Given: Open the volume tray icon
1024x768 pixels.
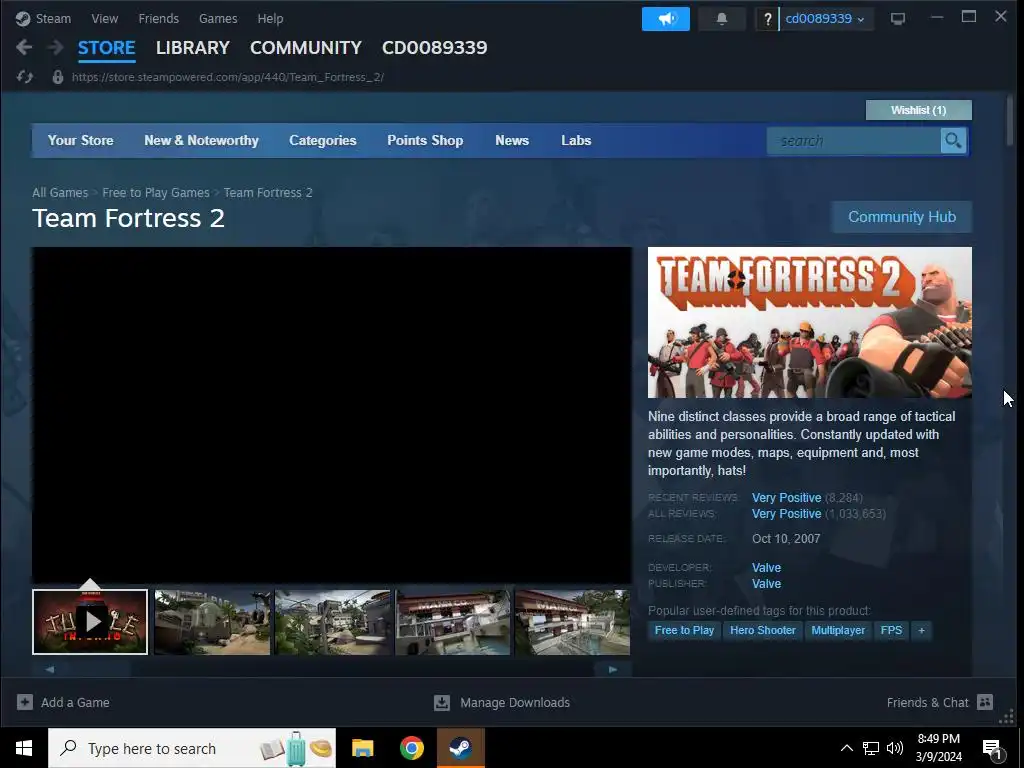Looking at the screenshot, I should point(895,748).
